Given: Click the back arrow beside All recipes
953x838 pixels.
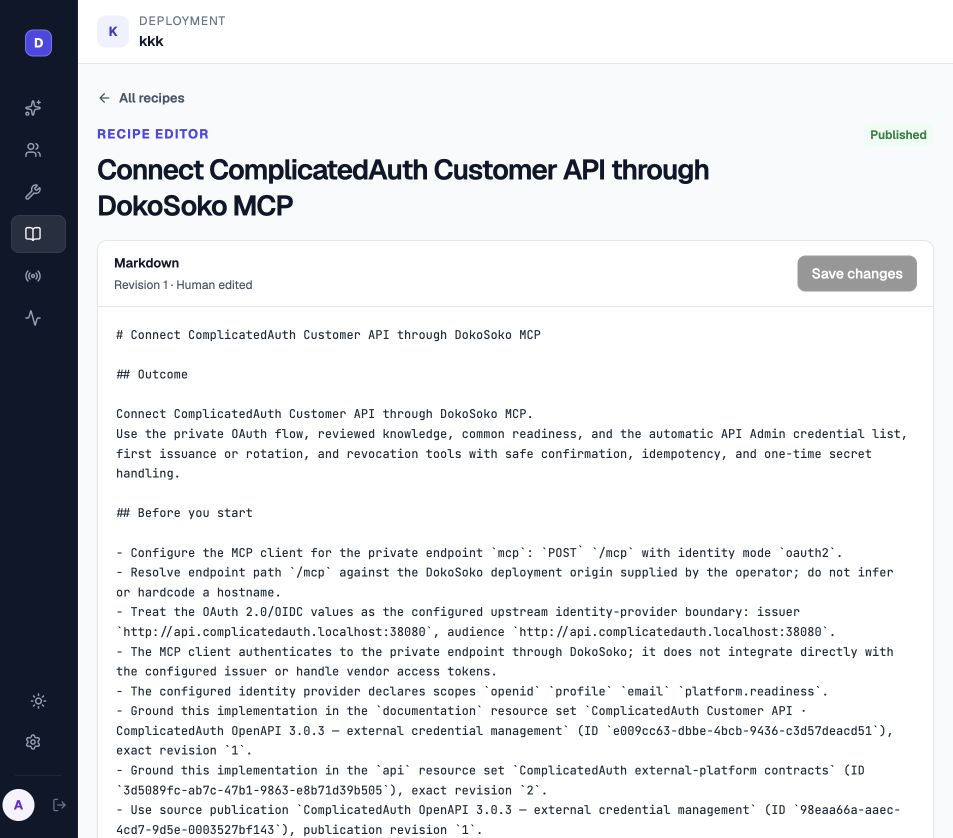Looking at the screenshot, I should pos(105,98).
